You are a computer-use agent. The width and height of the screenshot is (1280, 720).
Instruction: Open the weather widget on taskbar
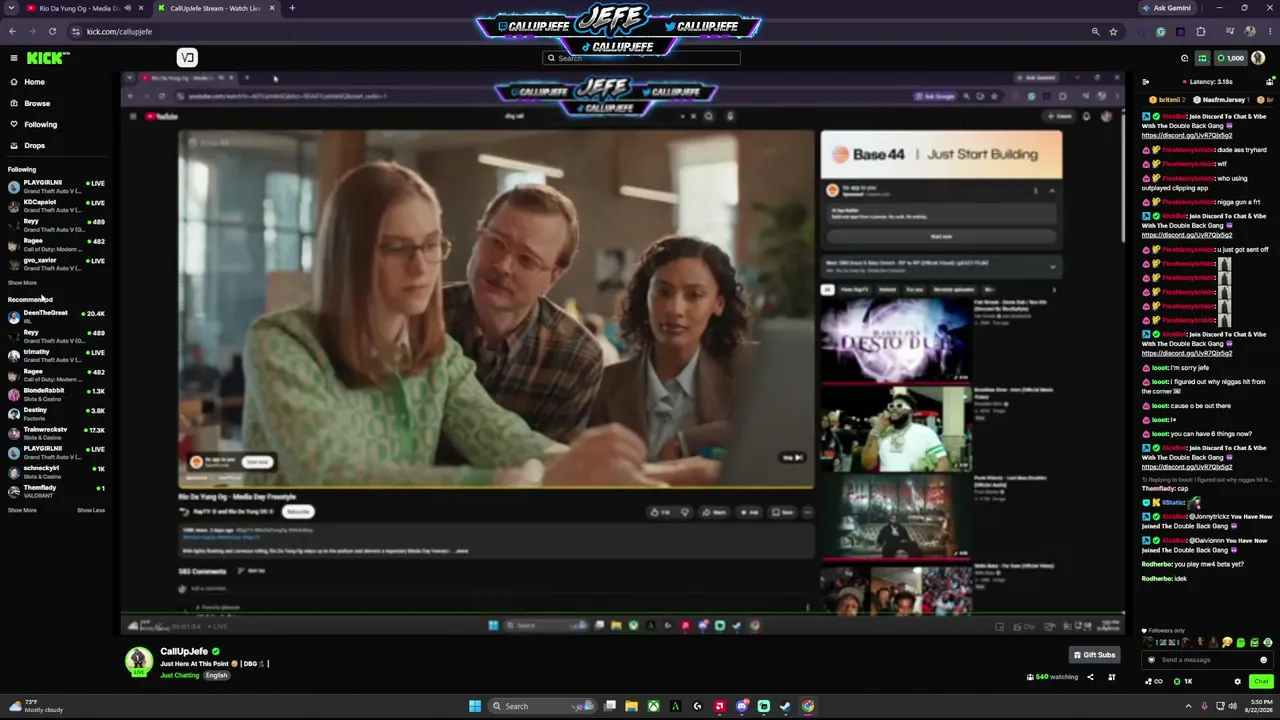(36, 706)
